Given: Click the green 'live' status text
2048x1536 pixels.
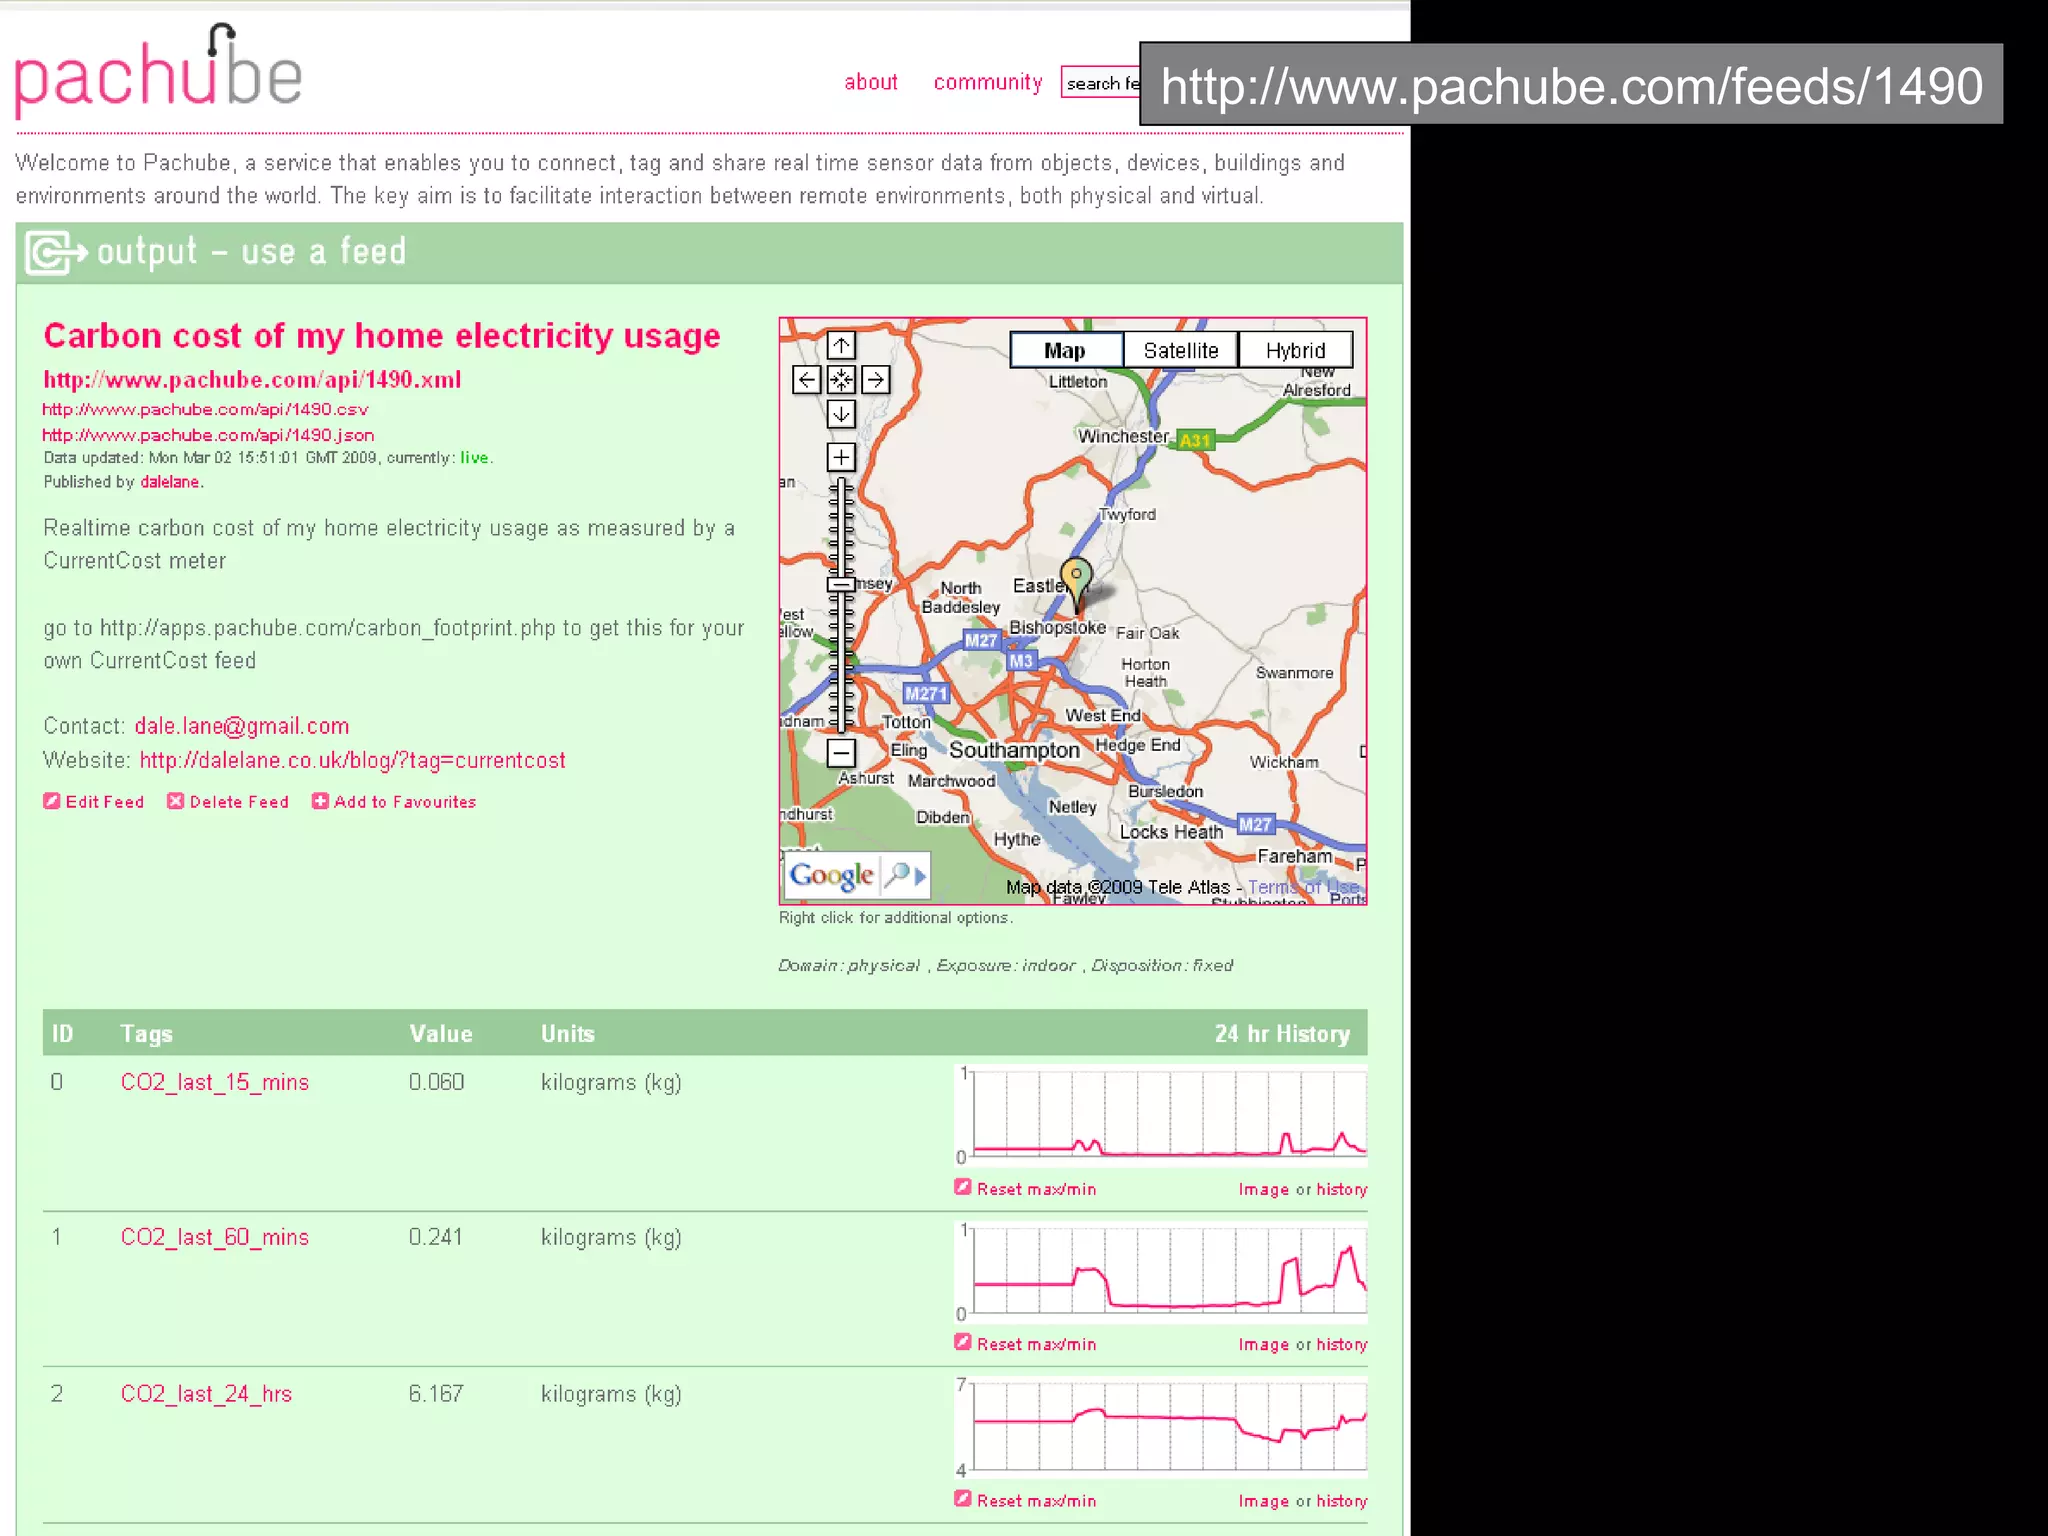Looking at the screenshot, I should pos(474,458).
